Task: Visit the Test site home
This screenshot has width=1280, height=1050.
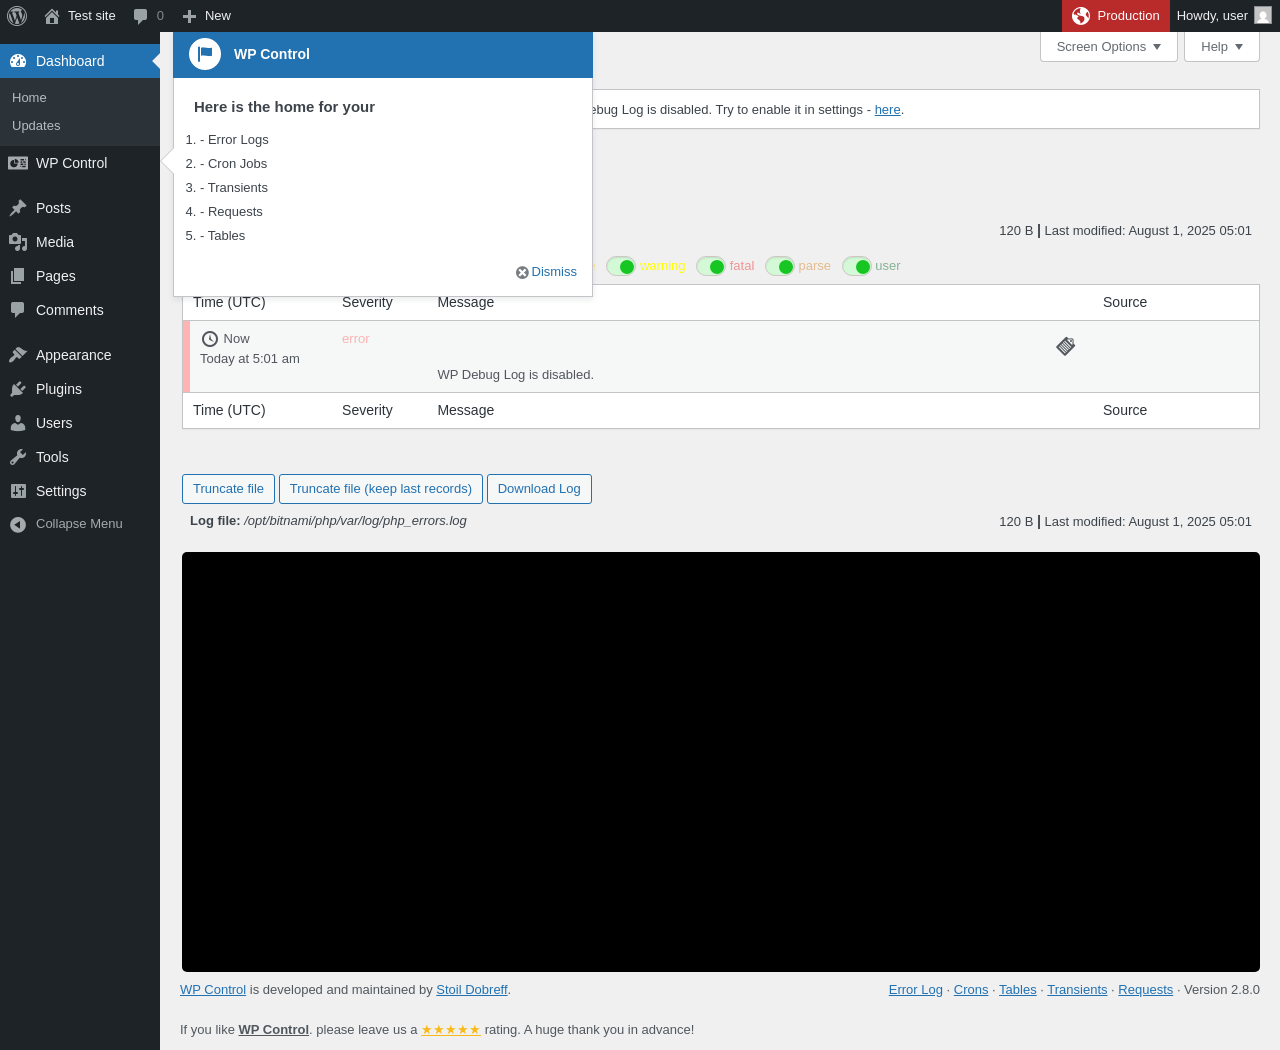Action: click(x=80, y=16)
